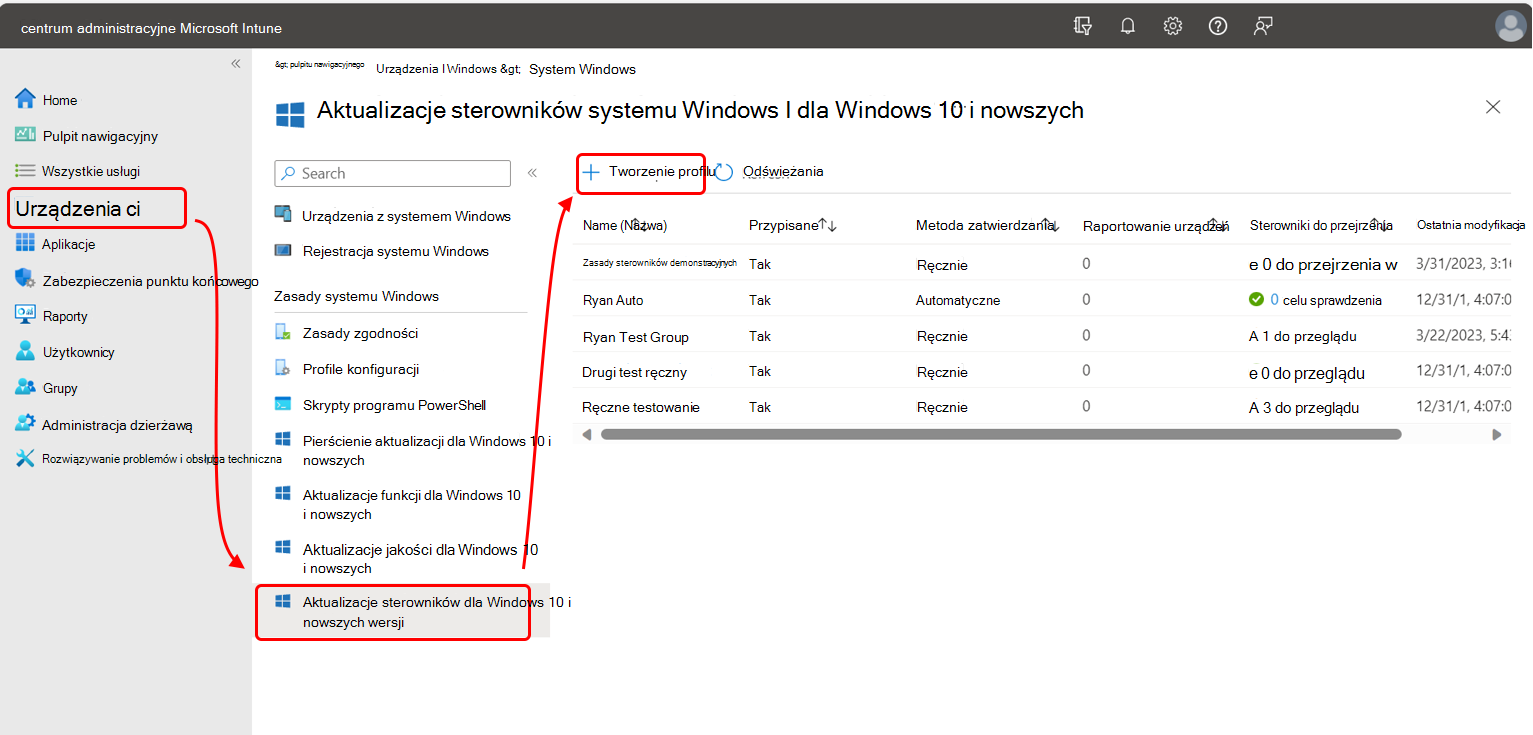Open the settings gear in header
The image size is (1533, 735).
pos(1173,27)
